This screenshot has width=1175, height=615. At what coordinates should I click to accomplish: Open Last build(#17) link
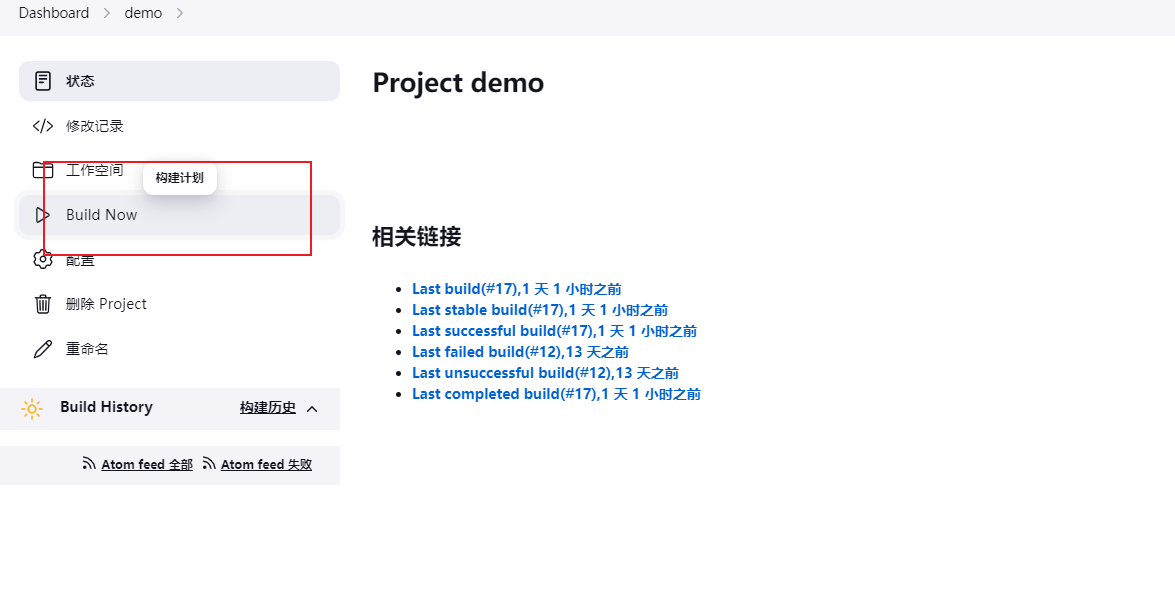[x=516, y=289]
